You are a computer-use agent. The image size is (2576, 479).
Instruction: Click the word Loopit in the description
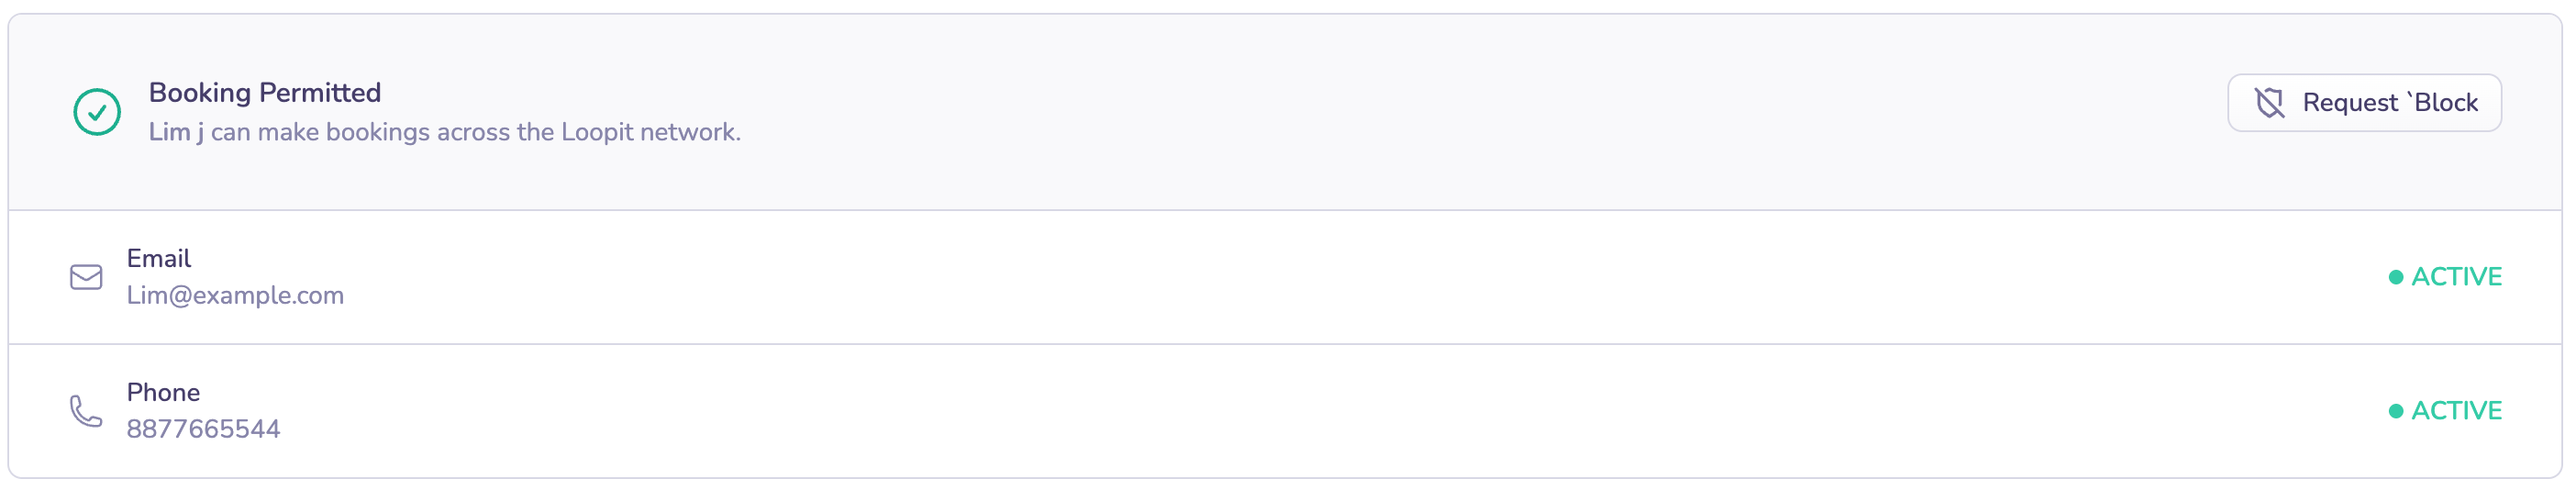(x=597, y=132)
